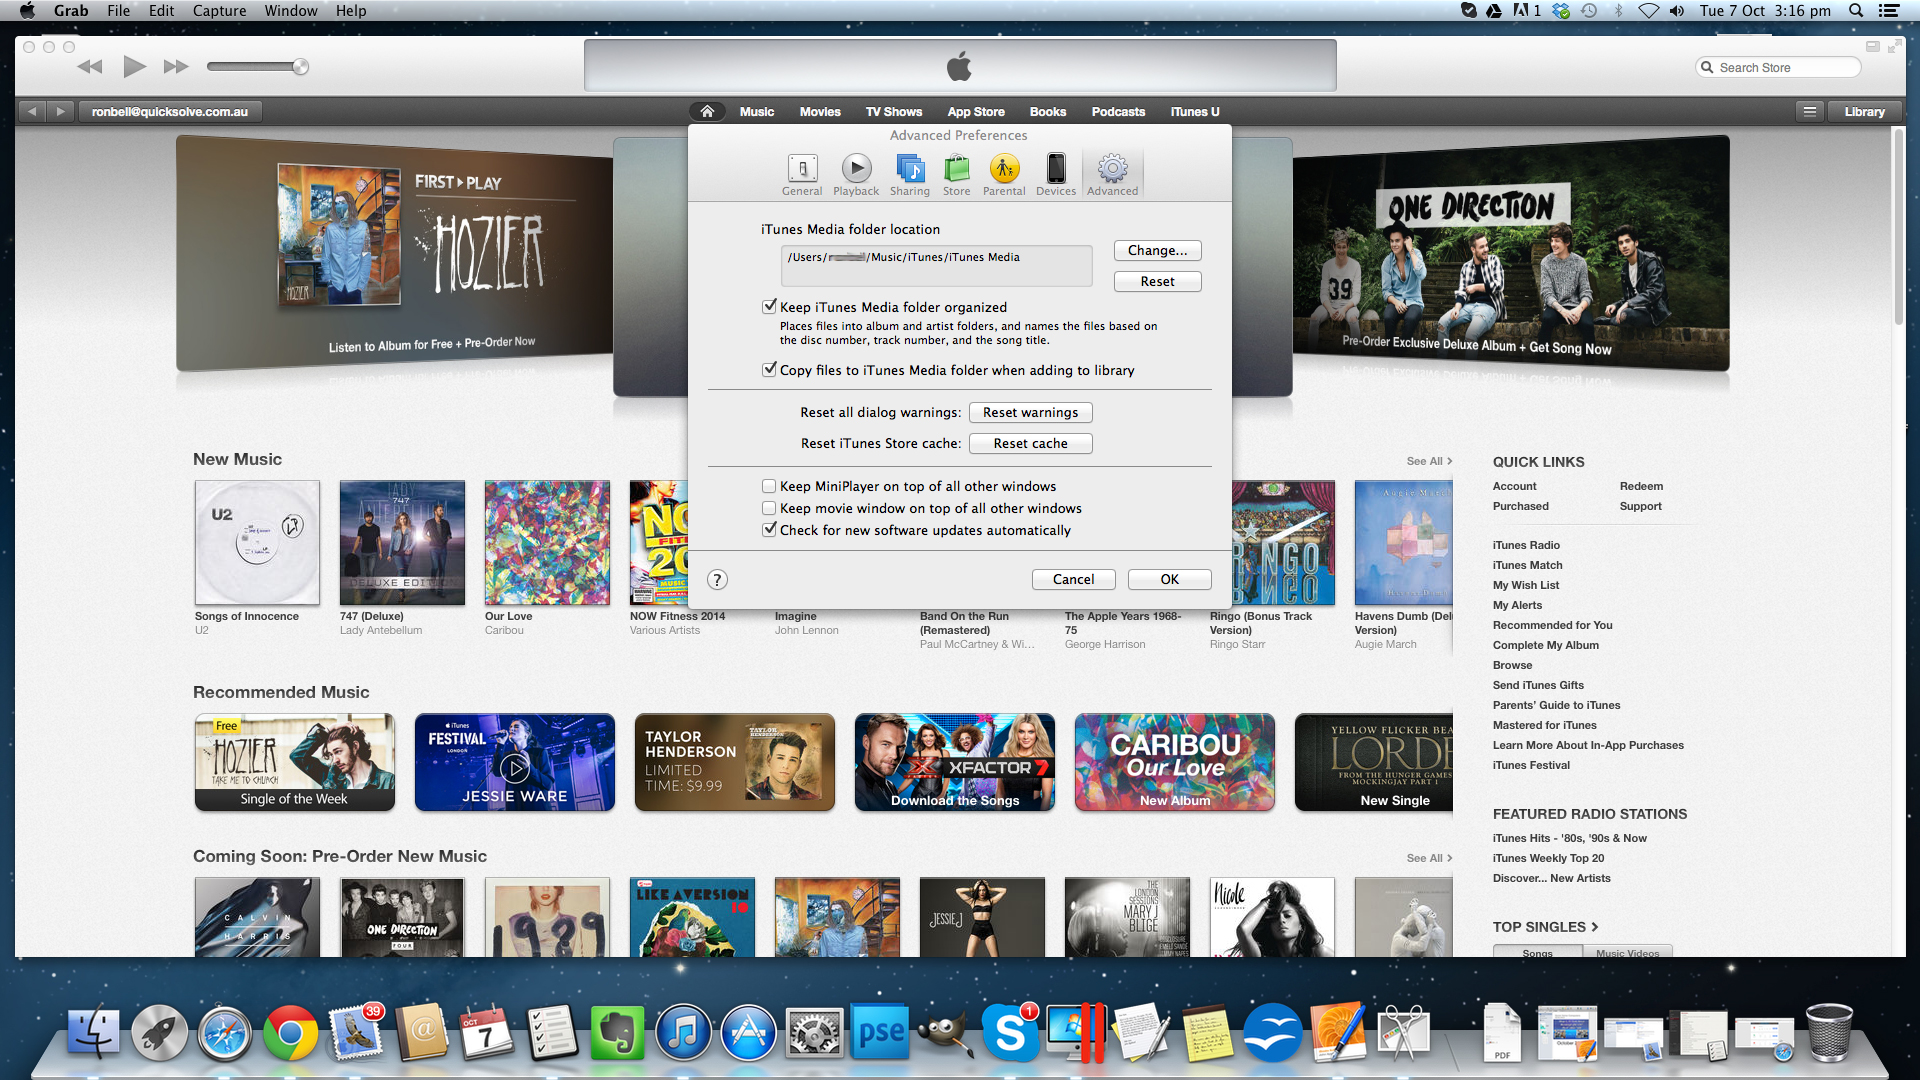This screenshot has width=1920, height=1080.
Task: Open App Store from the dock
Action: click(748, 1032)
